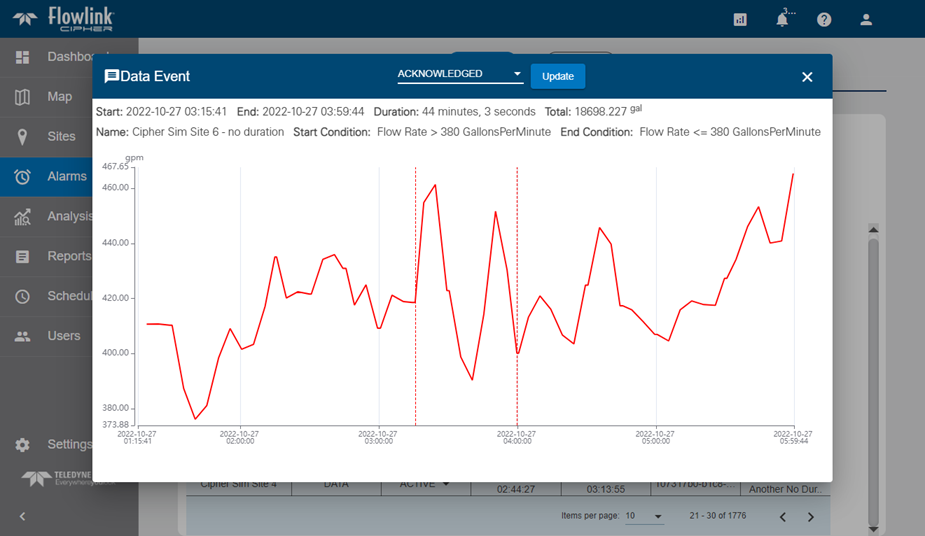Expand the ACTIVE status dropdown in table row
925x536 pixels.
click(x=425, y=485)
